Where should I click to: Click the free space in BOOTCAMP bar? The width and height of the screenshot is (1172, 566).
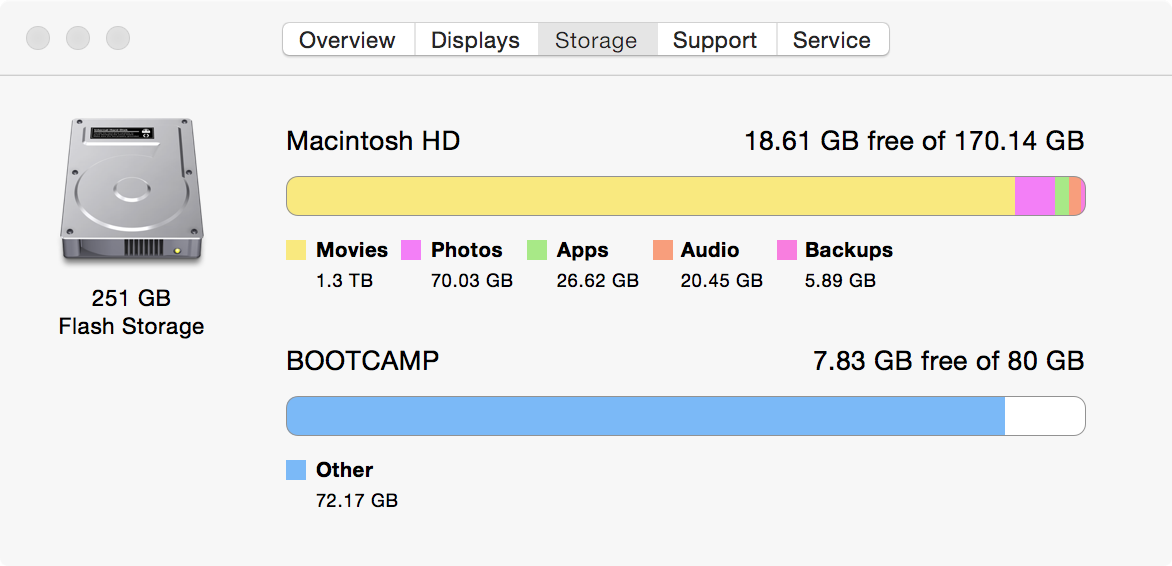point(1044,416)
